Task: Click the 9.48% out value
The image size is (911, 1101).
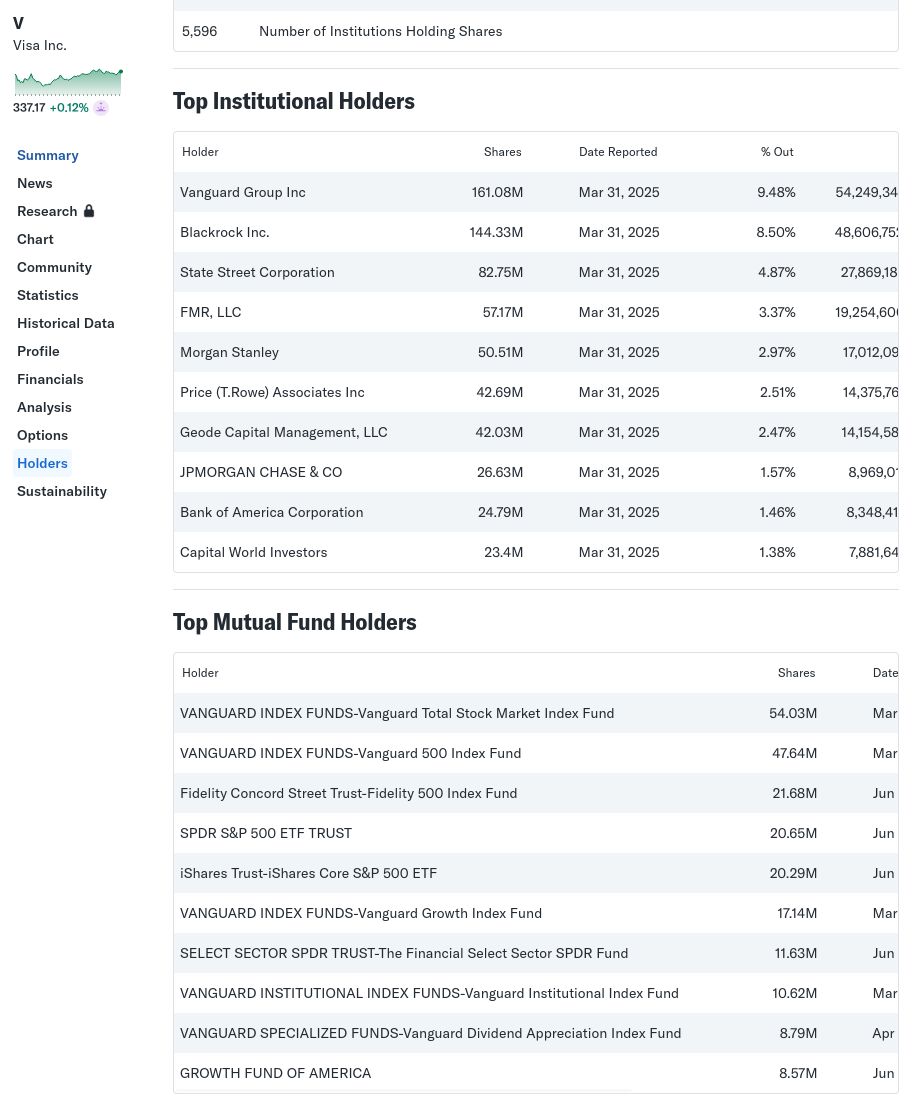Action: click(x=776, y=192)
